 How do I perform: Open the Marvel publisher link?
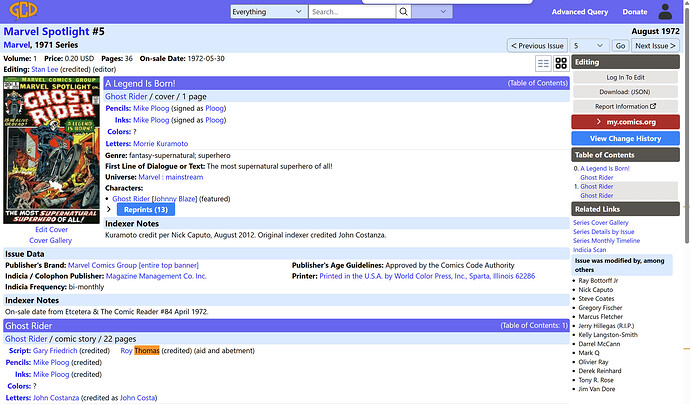[x=17, y=45]
